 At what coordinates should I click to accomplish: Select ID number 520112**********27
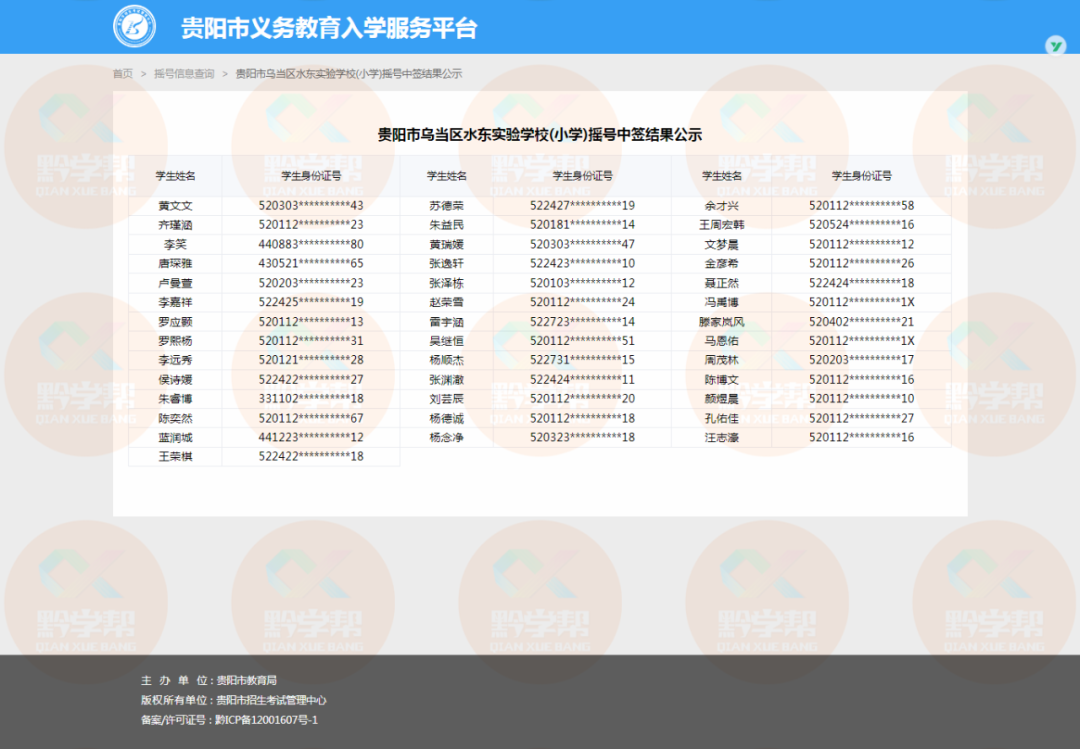click(x=861, y=418)
